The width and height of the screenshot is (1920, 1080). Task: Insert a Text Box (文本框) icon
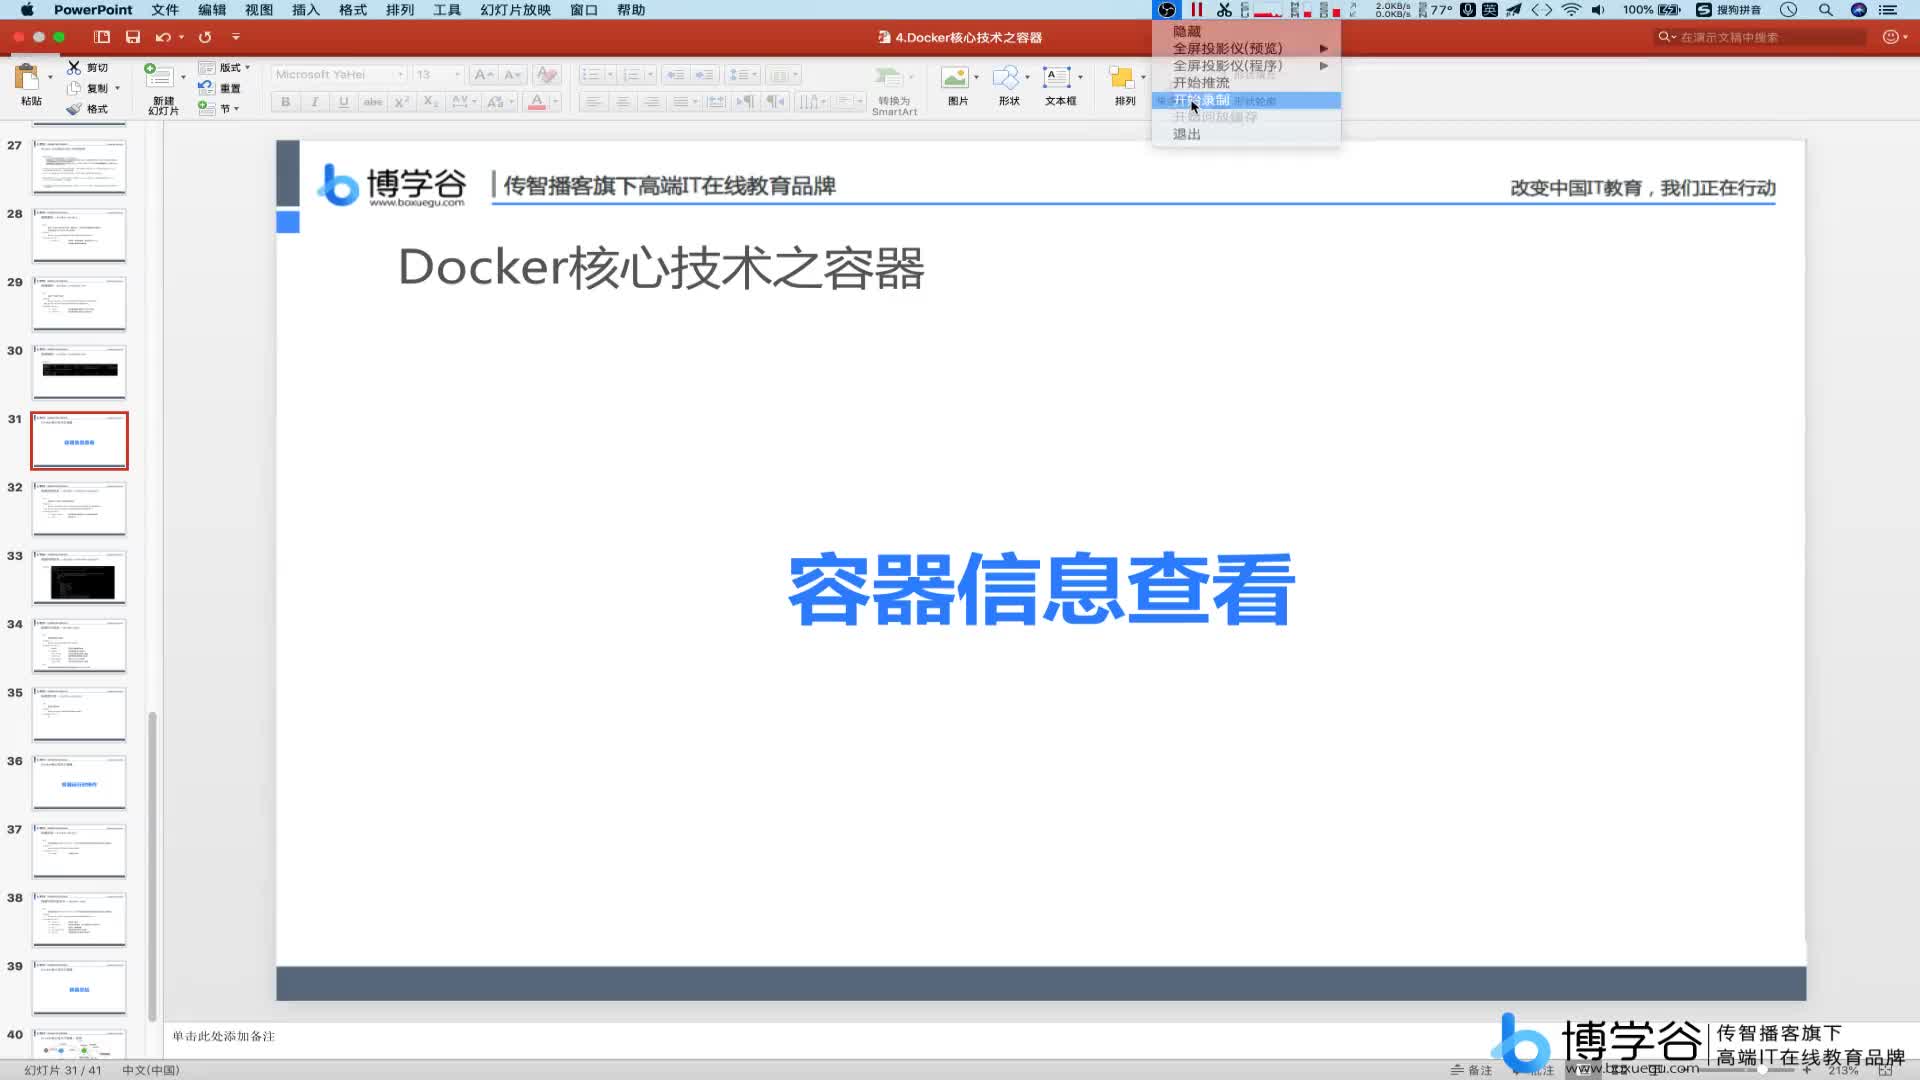tap(1057, 78)
